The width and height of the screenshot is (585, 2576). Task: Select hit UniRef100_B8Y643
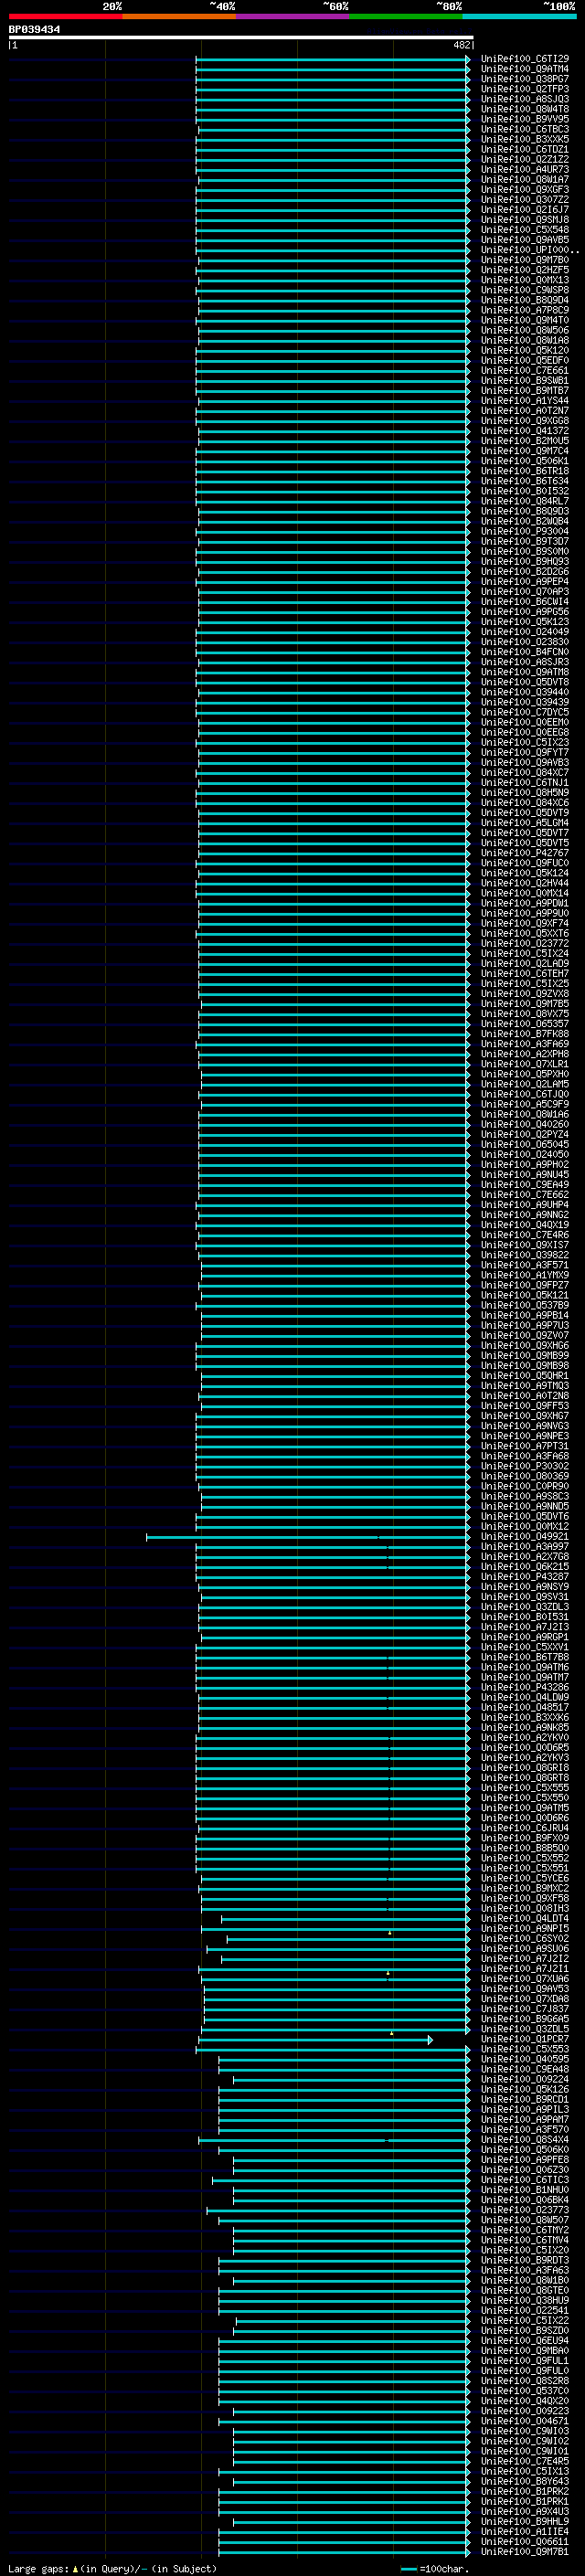tap(525, 2482)
